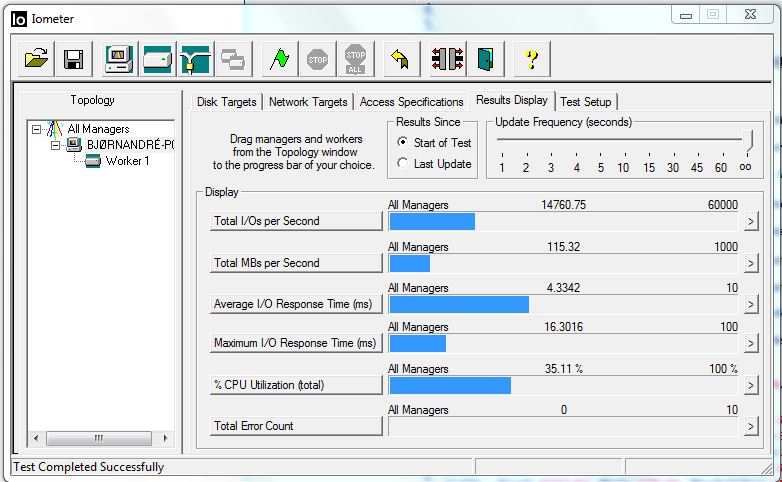Screen dimensions: 782x482
Task: Open About help question mark icon
Action: 532,59
